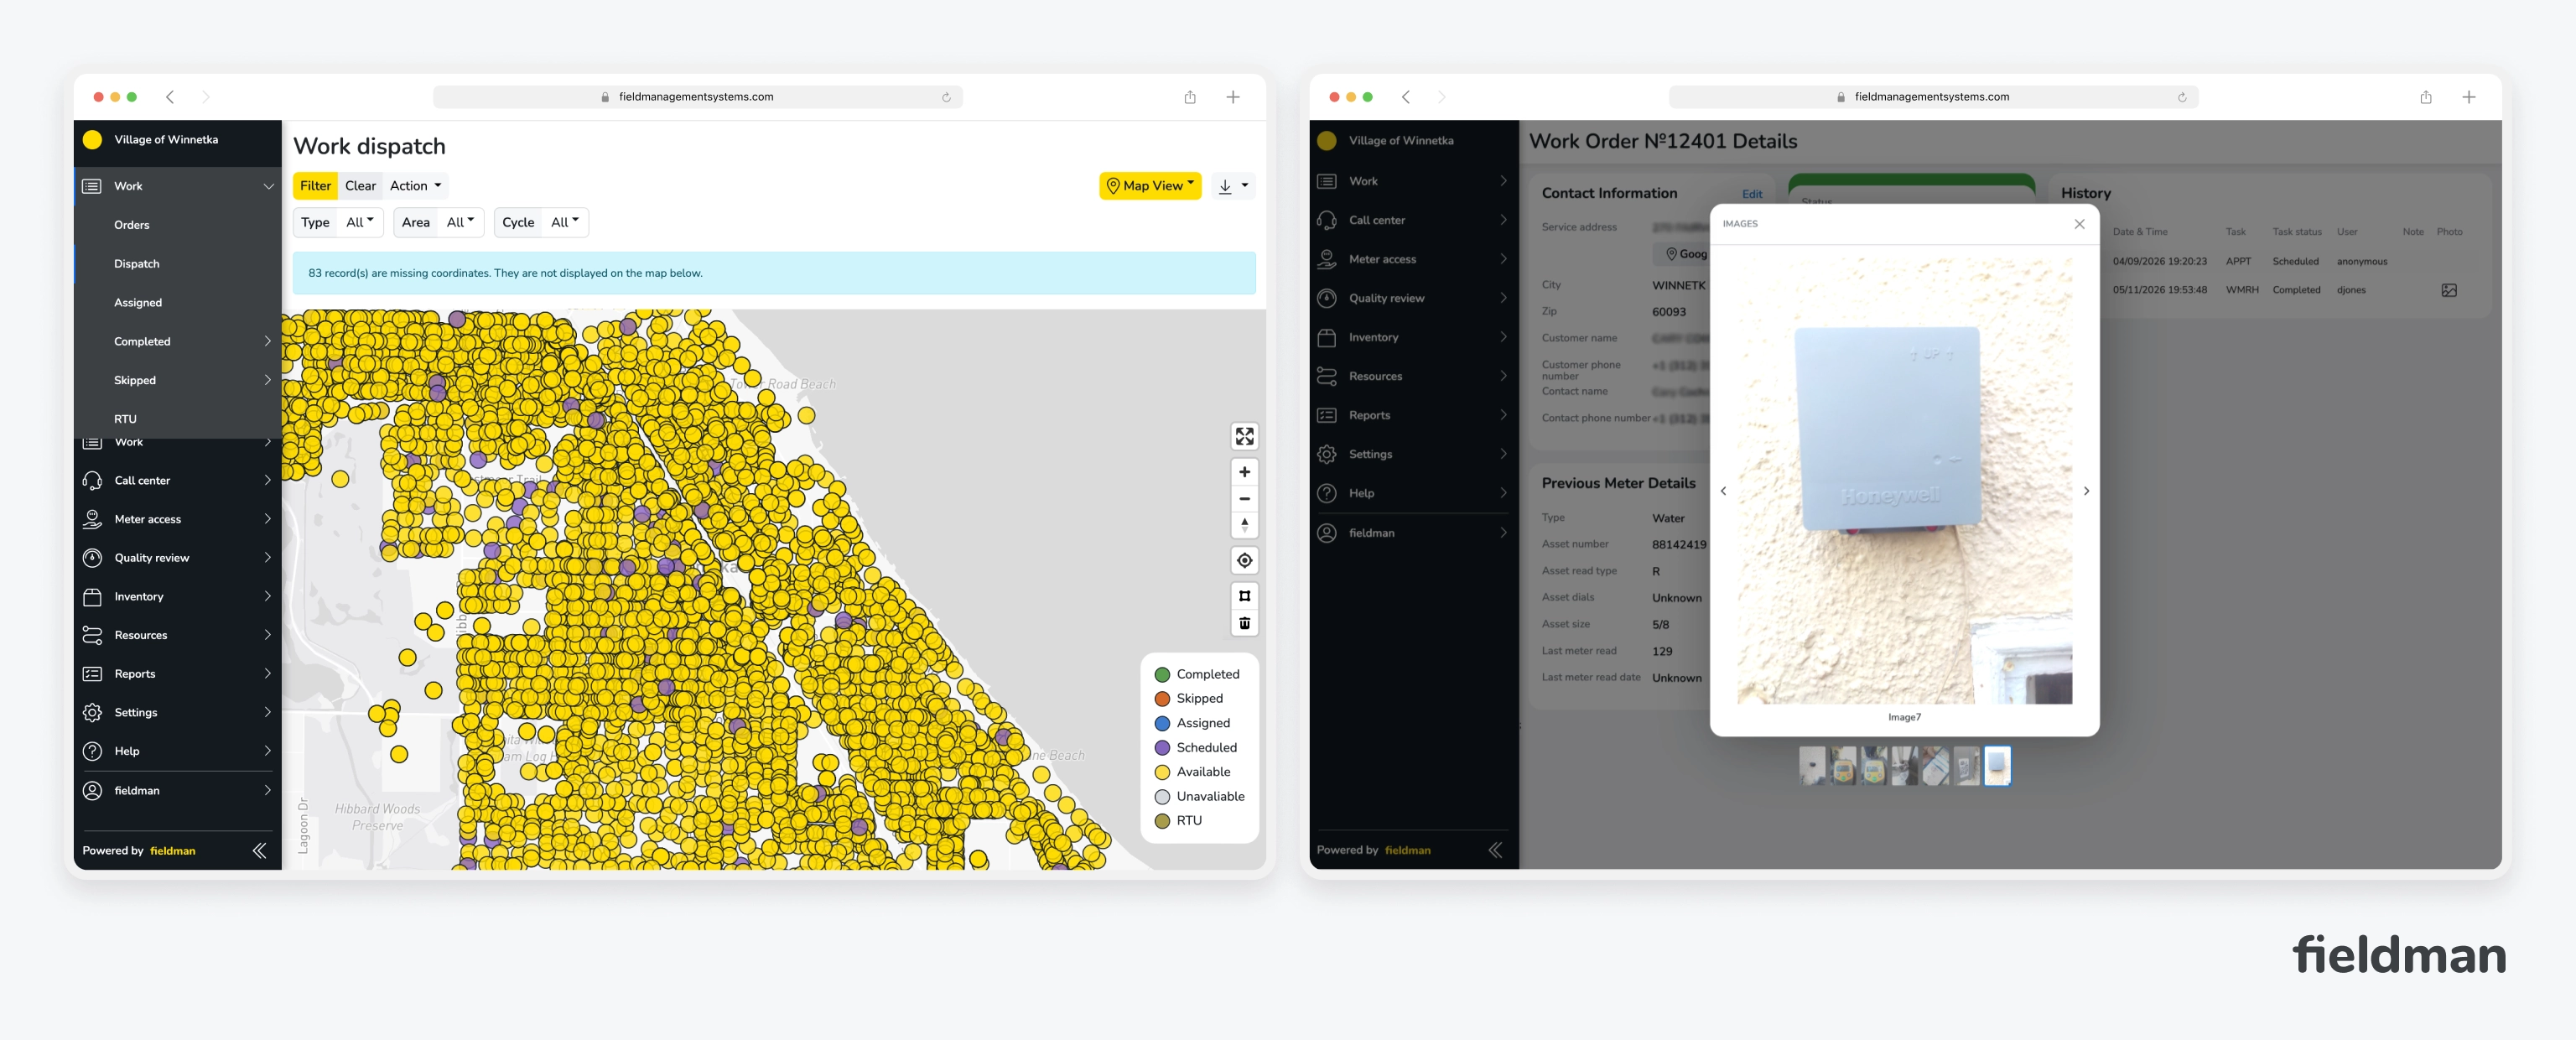Delete drawn shape with trash tool
Image resolution: width=2576 pixels, height=1040 pixels.
click(x=1244, y=623)
